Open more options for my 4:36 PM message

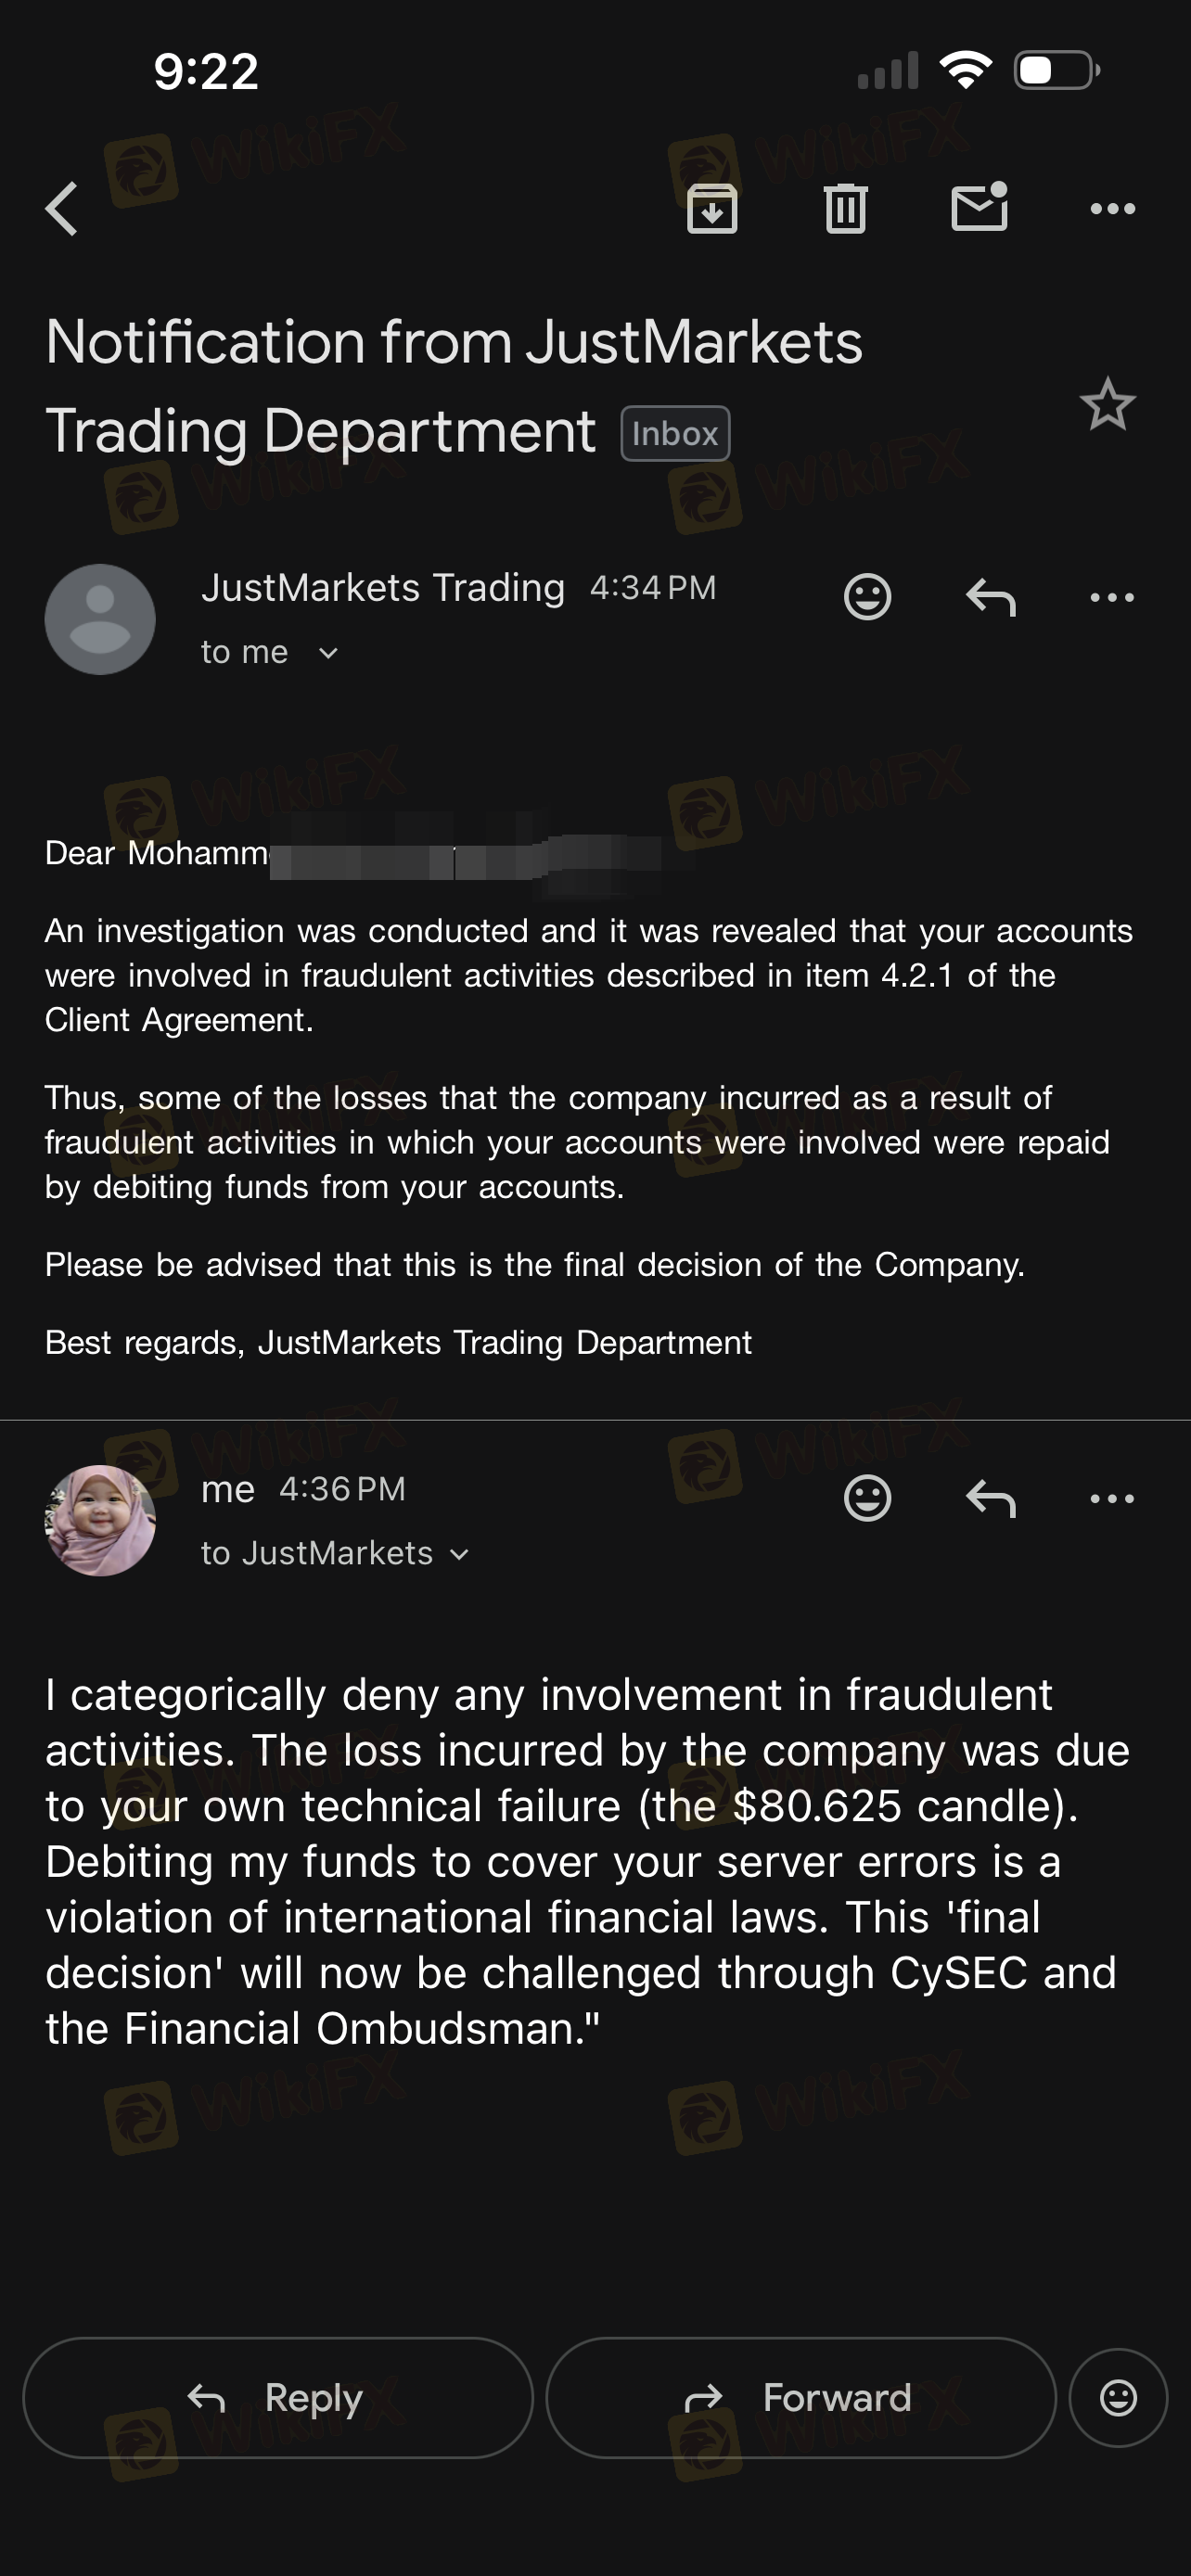pos(1112,1498)
